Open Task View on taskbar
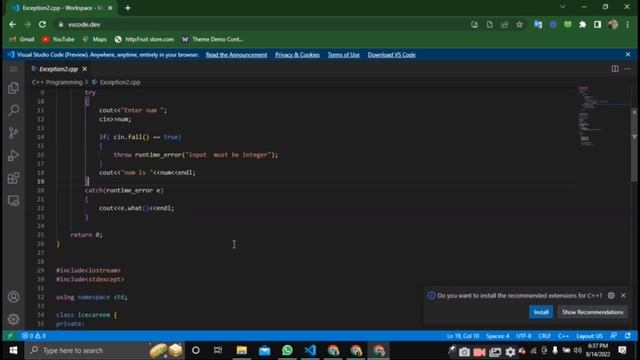This screenshot has height=360, width=640. click(218, 350)
